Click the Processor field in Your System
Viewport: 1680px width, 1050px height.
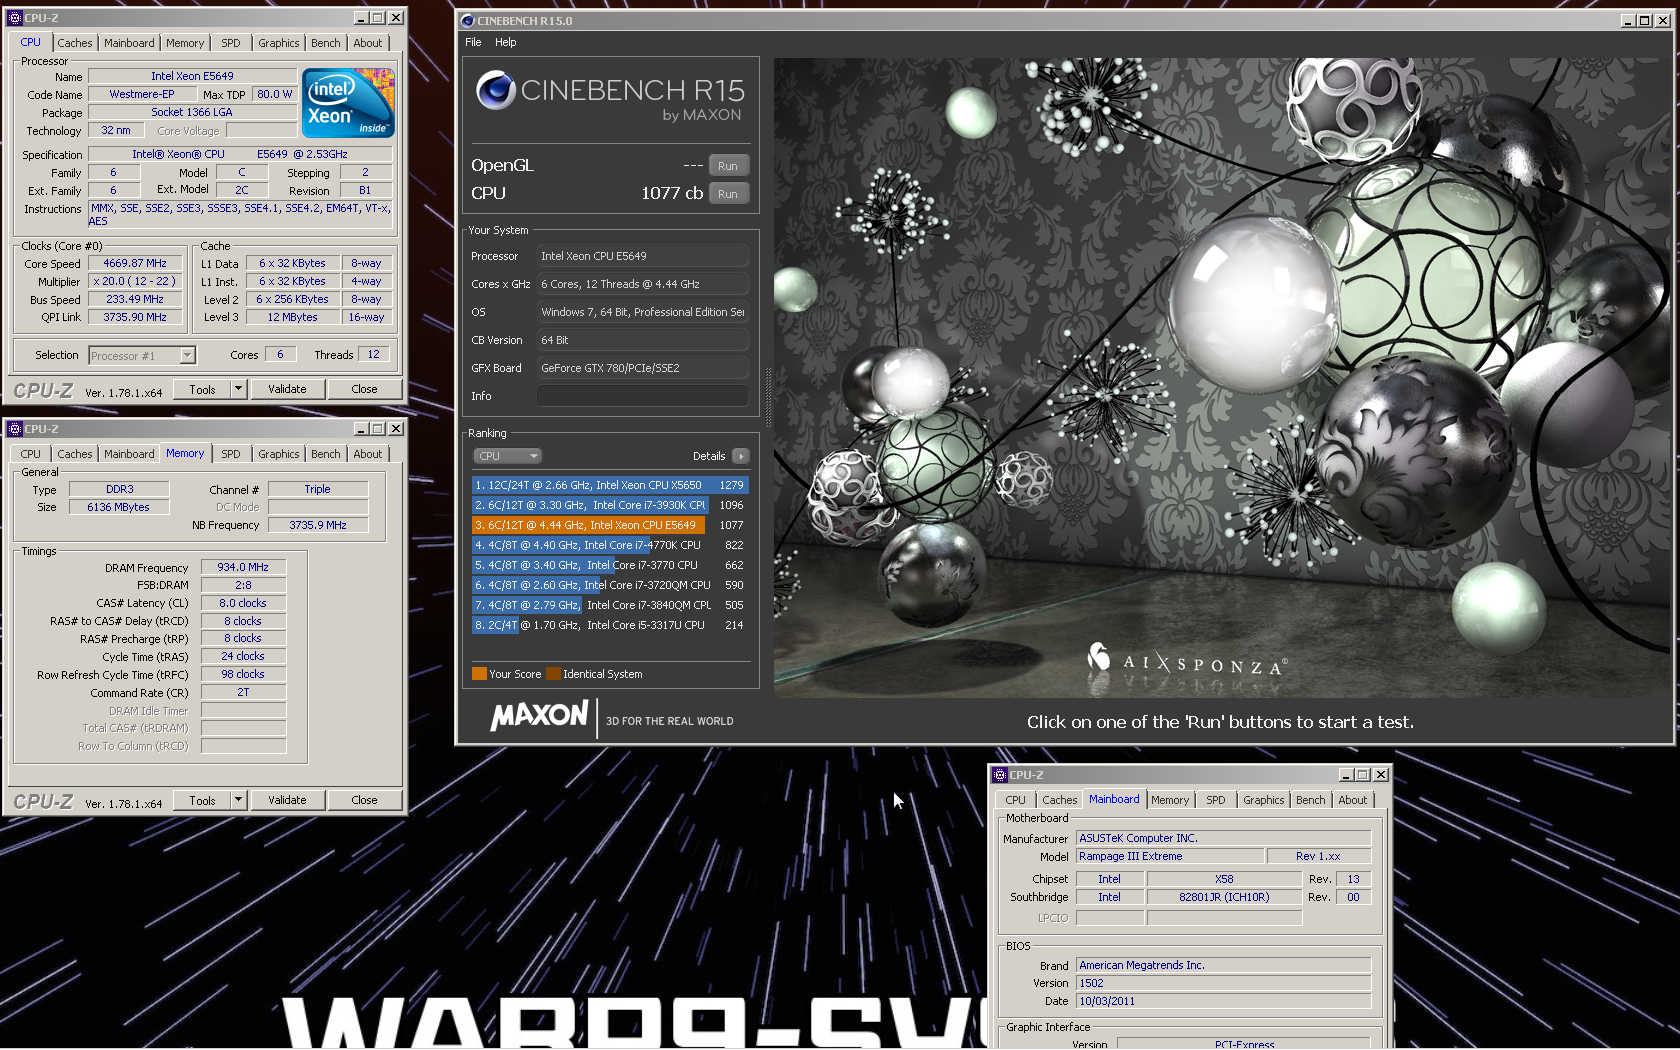click(643, 256)
